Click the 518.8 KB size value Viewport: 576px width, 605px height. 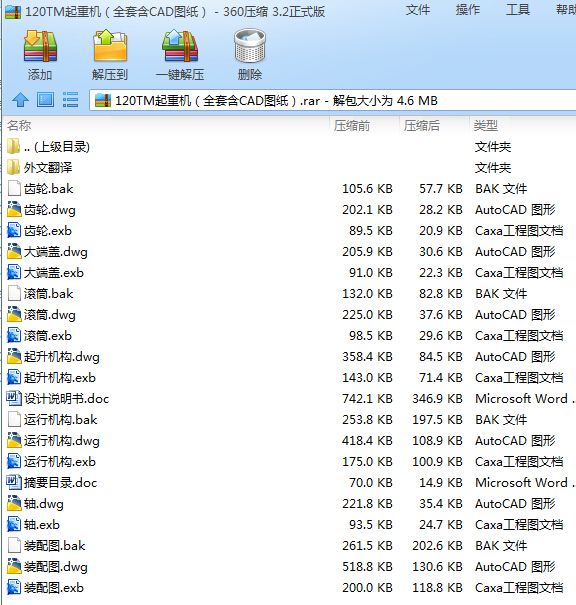[367, 567]
